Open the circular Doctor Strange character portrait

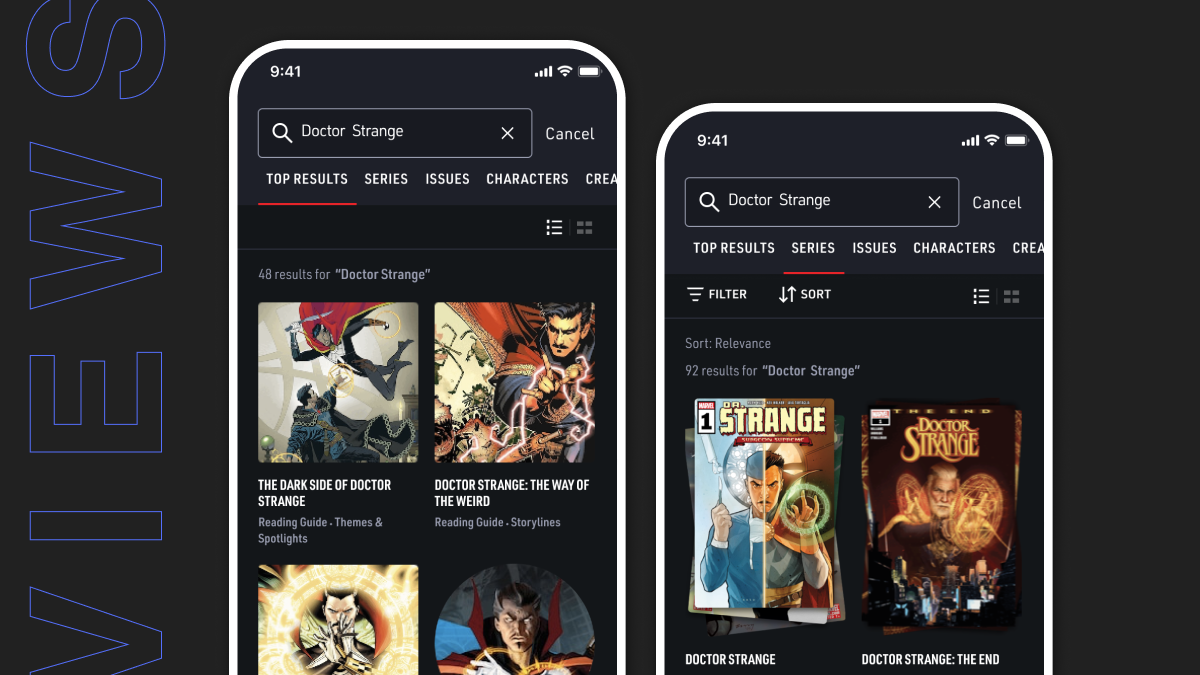(x=515, y=620)
